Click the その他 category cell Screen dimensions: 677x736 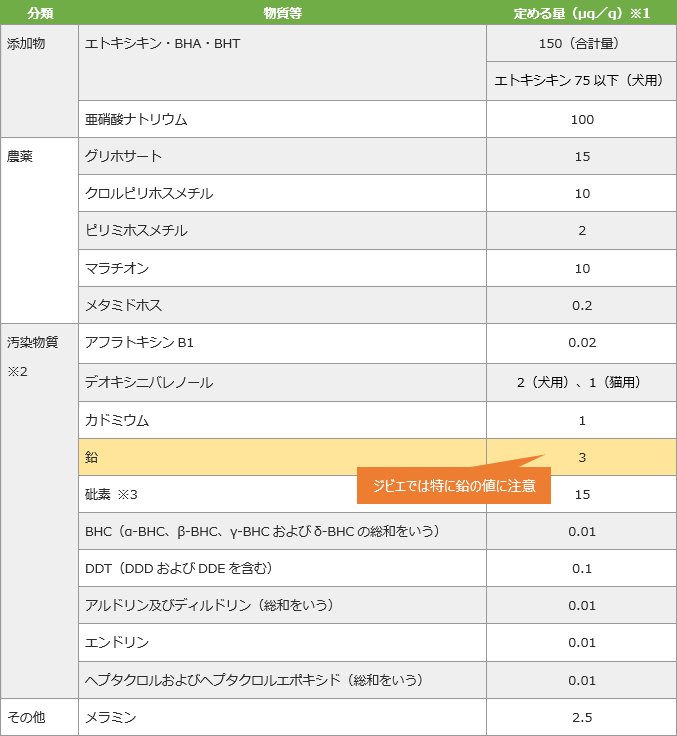click(39, 717)
